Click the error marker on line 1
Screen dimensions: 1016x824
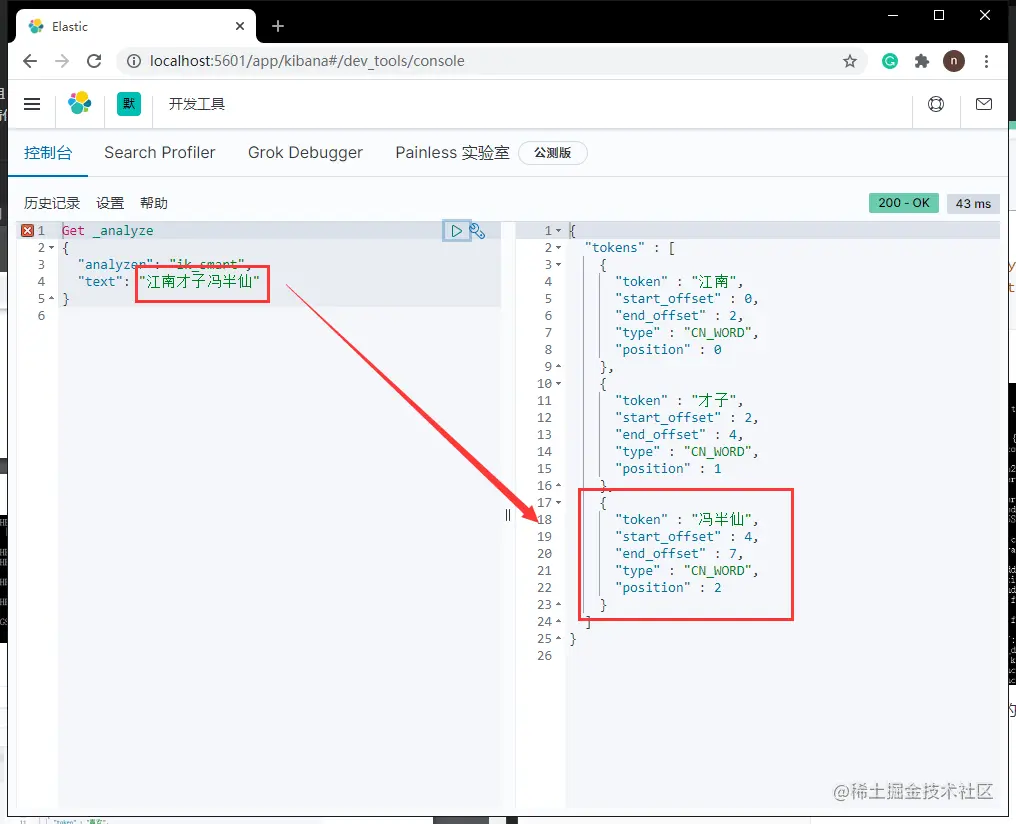point(27,231)
